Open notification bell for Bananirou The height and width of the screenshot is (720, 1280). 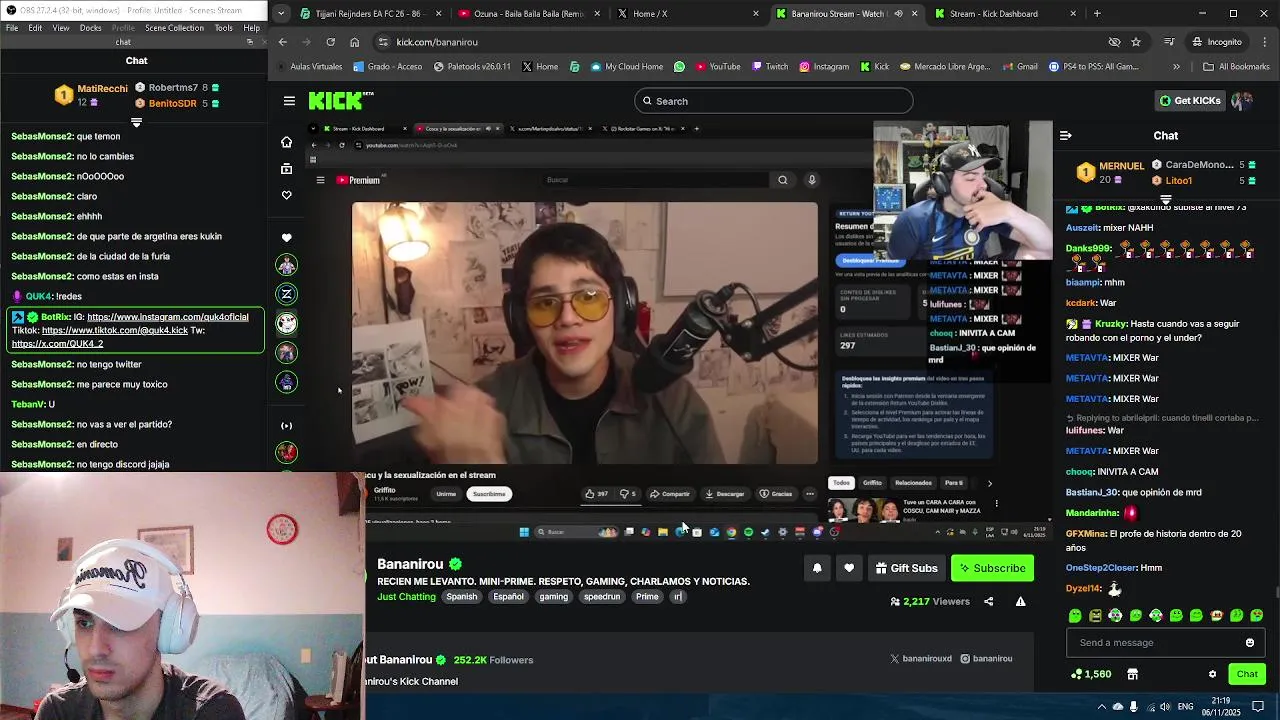tap(817, 568)
